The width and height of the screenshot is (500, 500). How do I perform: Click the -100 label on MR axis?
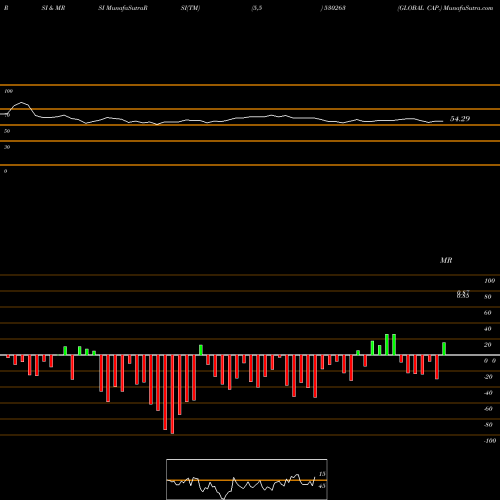(x=490, y=441)
